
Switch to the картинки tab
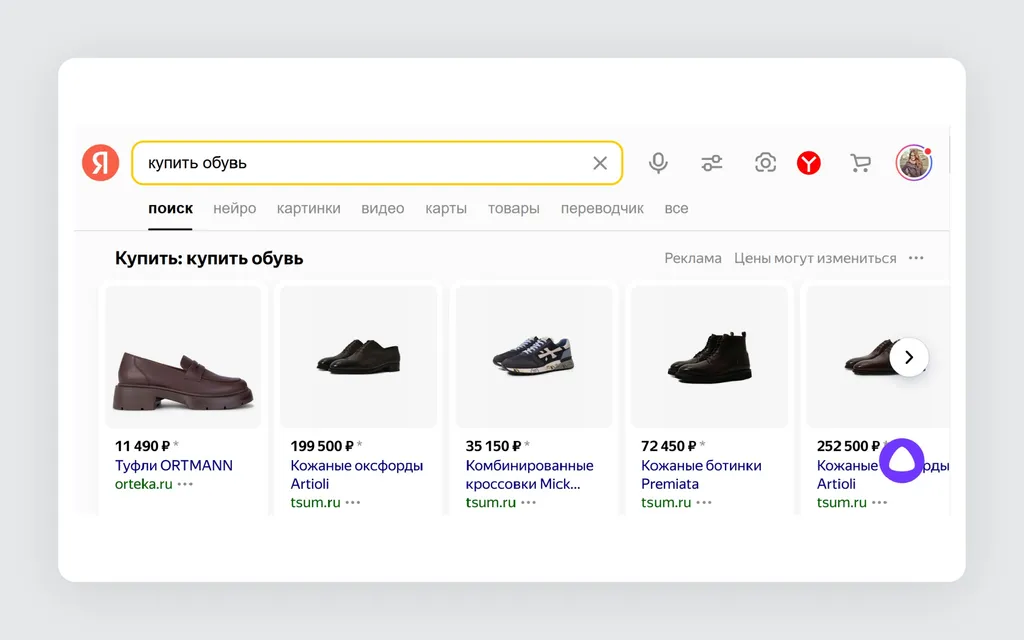tap(308, 208)
